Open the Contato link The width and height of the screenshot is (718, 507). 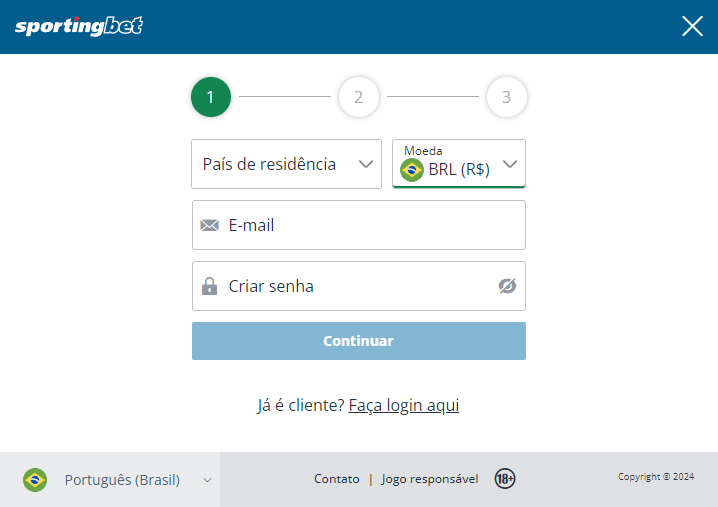[336, 479]
